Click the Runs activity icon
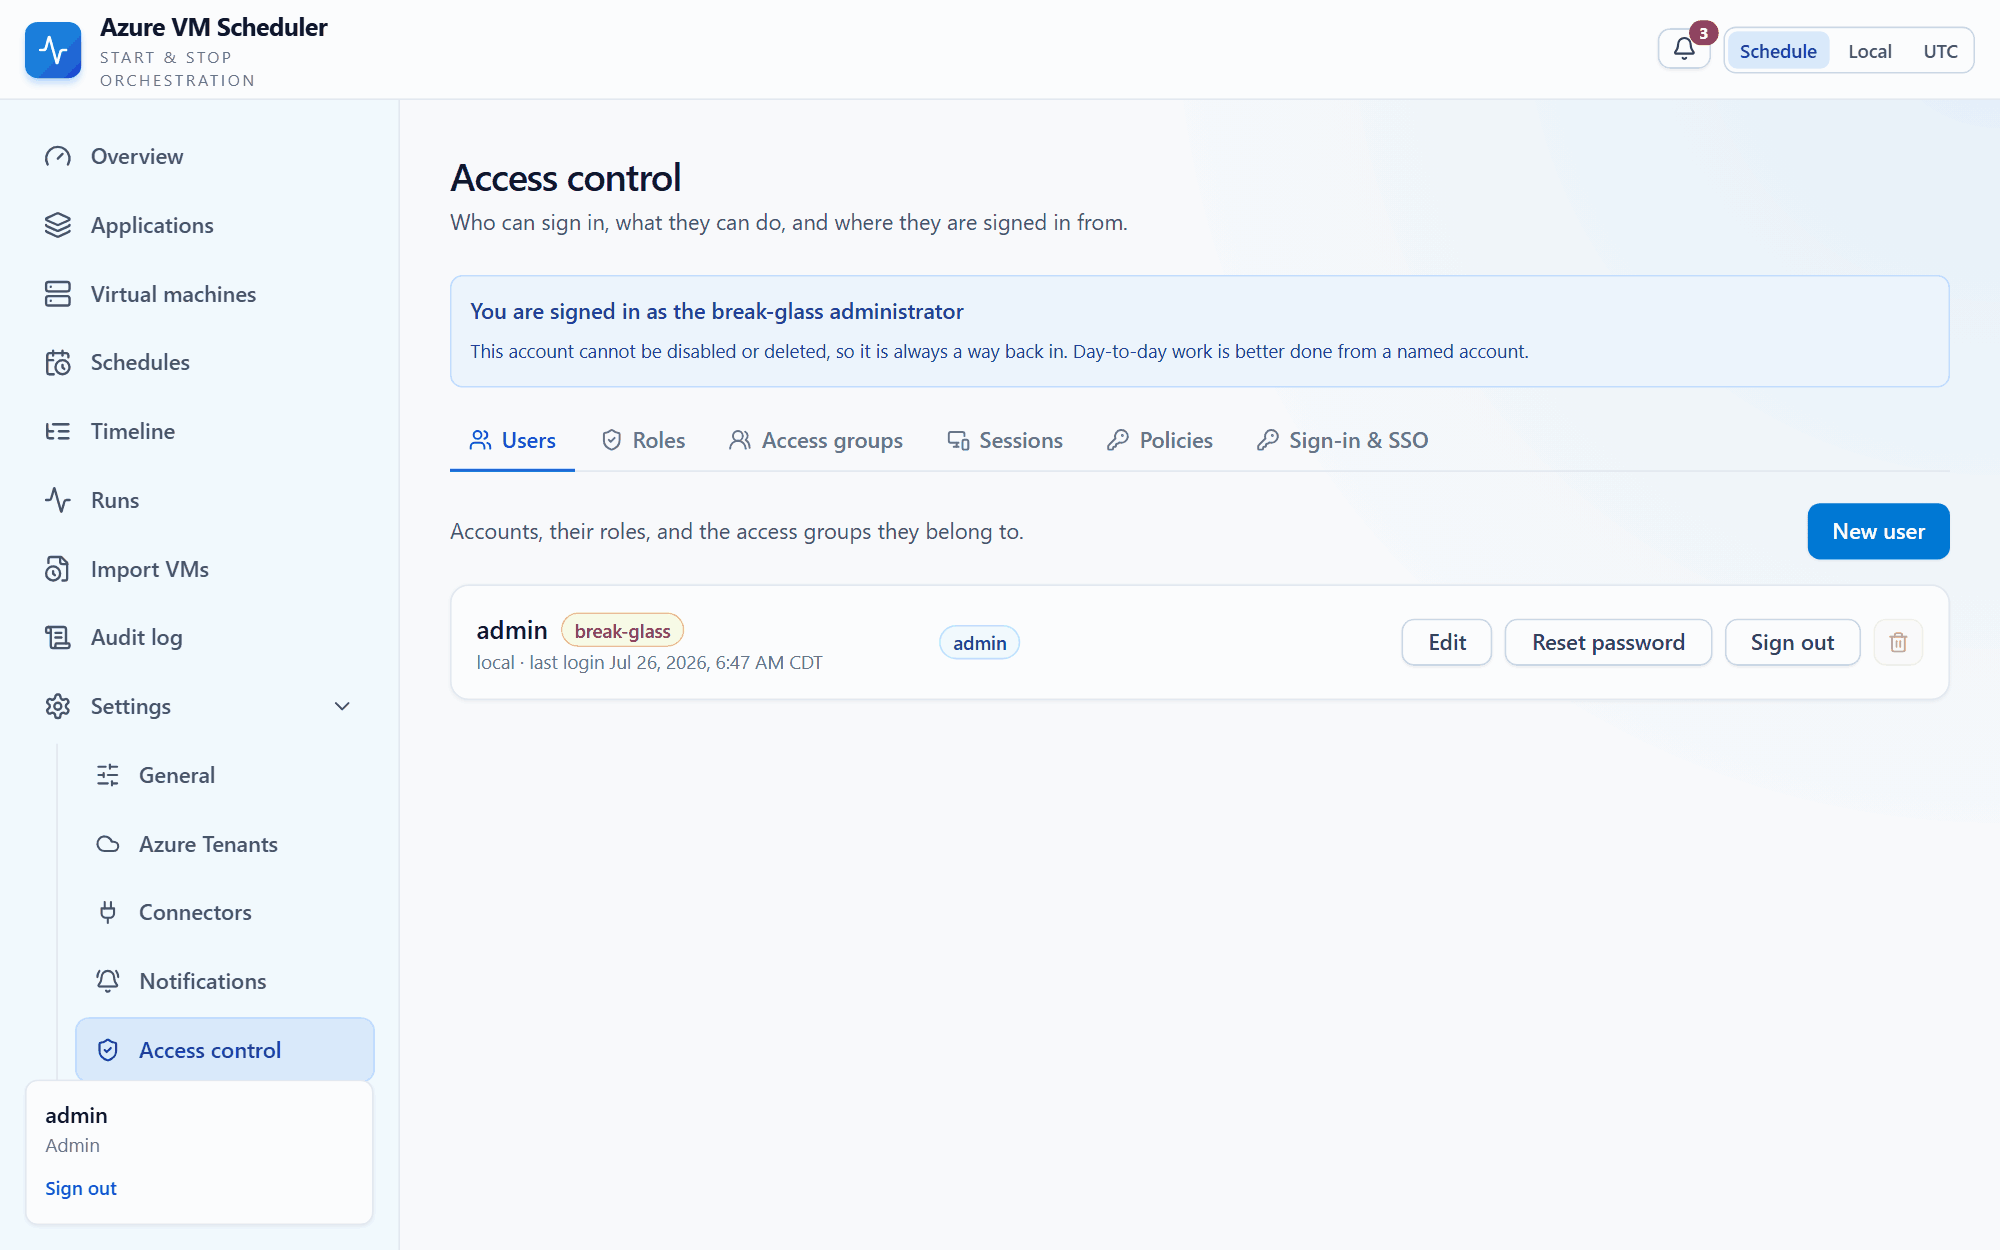Viewport: 2000px width, 1250px height. tap(58, 500)
